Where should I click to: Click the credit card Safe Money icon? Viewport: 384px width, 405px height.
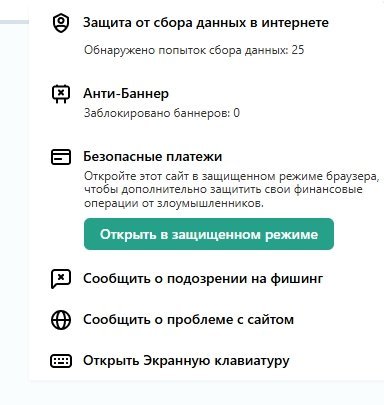[x=61, y=157]
